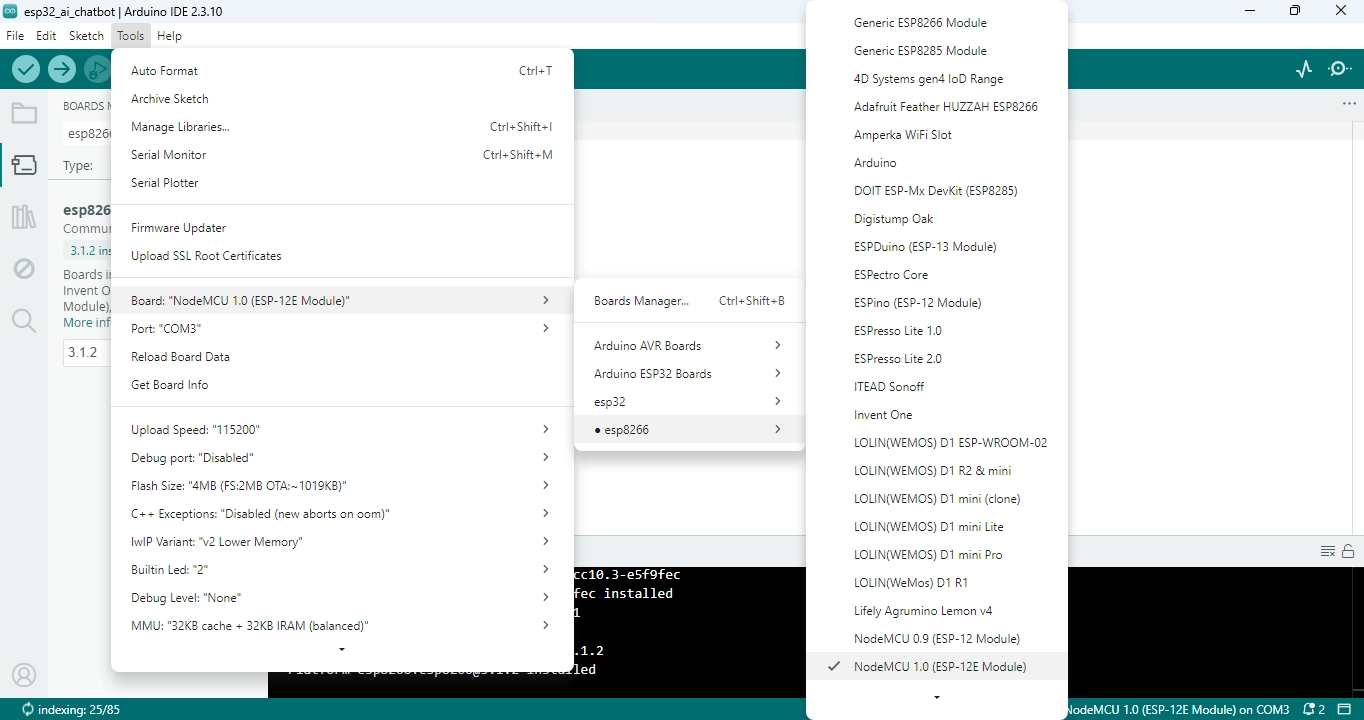Click the board list bottom scroll arrow
This screenshot has width=1364, height=720.
coord(937,698)
